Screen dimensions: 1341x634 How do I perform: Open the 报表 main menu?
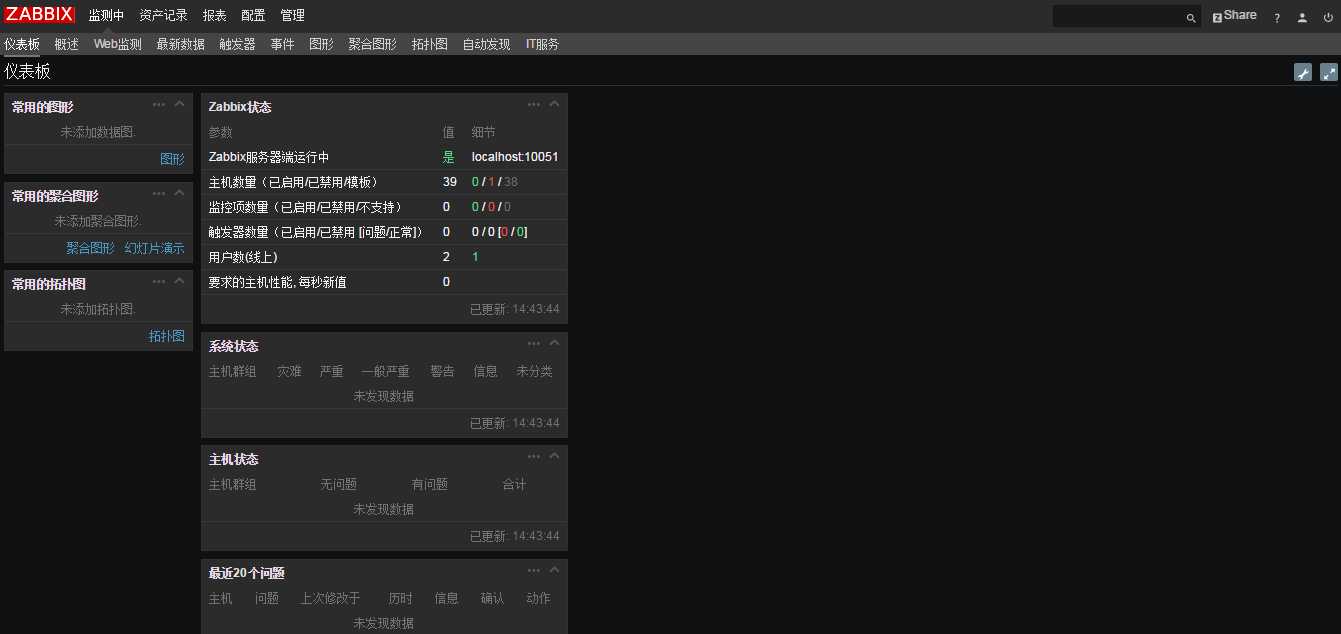pyautogui.click(x=214, y=16)
